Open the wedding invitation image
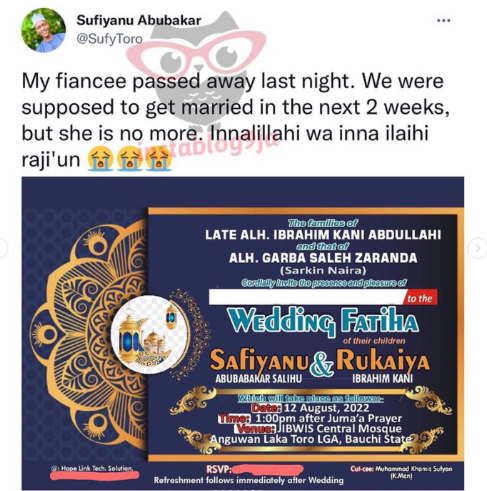Image resolution: width=487 pixels, height=491 pixels. (x=243, y=333)
